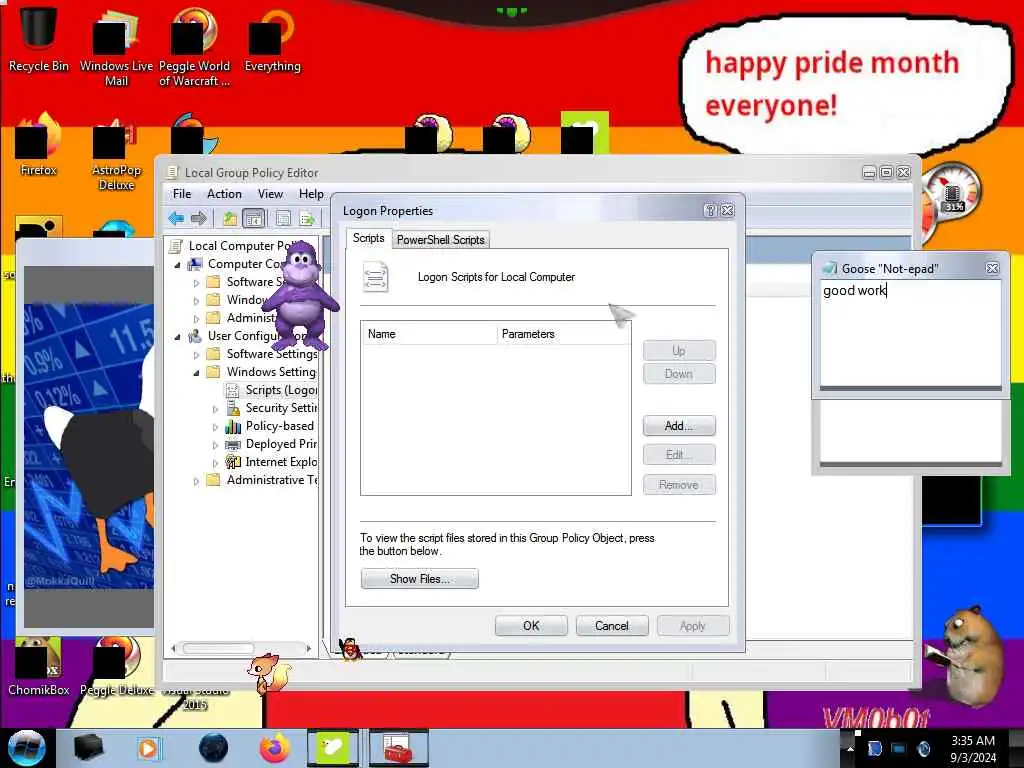The height and width of the screenshot is (768, 1024).
Task: Click the Apply button
Action: [693, 626]
